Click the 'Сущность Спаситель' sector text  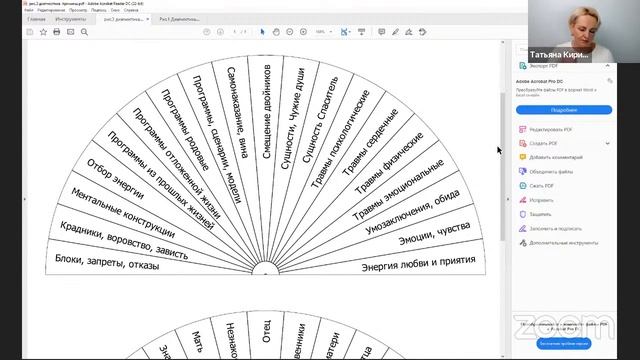coord(320,120)
